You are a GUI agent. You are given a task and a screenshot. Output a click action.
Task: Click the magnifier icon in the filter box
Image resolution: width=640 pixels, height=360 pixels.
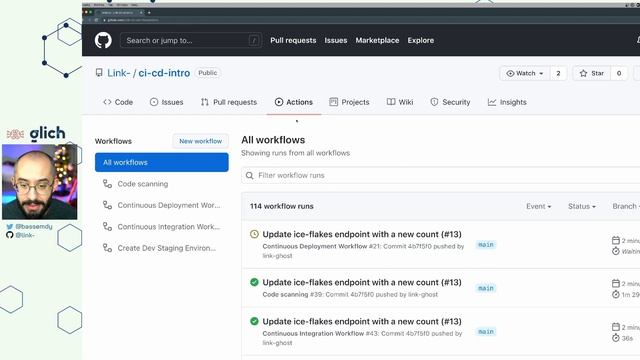[249, 176]
